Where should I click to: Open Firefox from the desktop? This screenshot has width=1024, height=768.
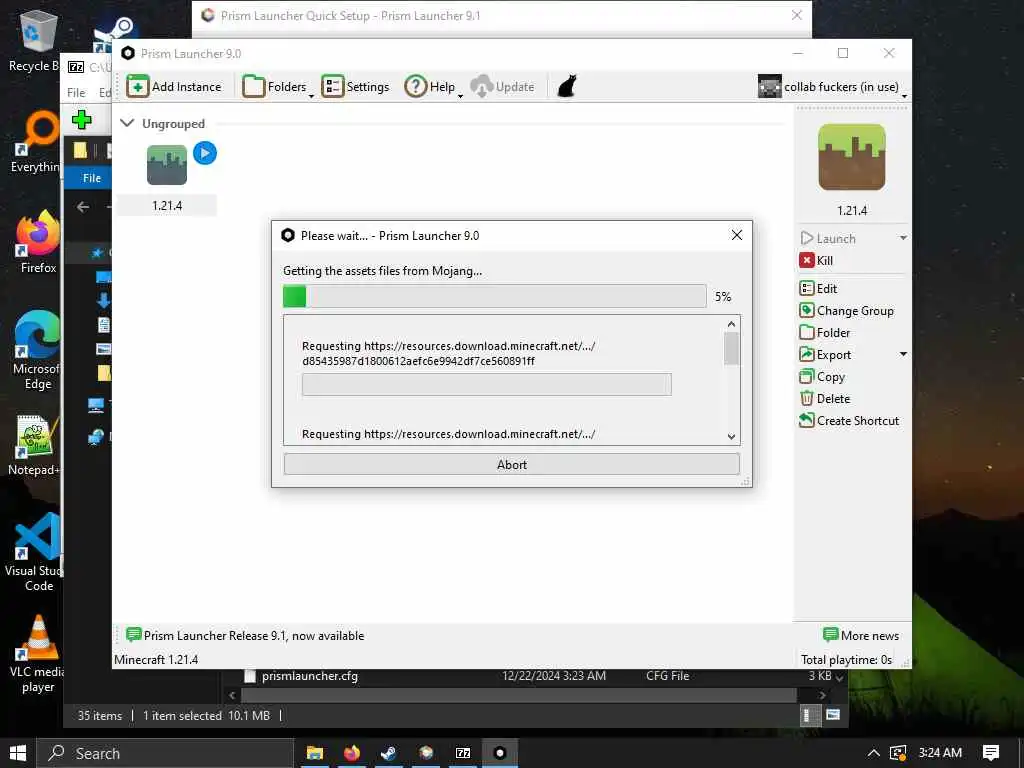(38, 242)
